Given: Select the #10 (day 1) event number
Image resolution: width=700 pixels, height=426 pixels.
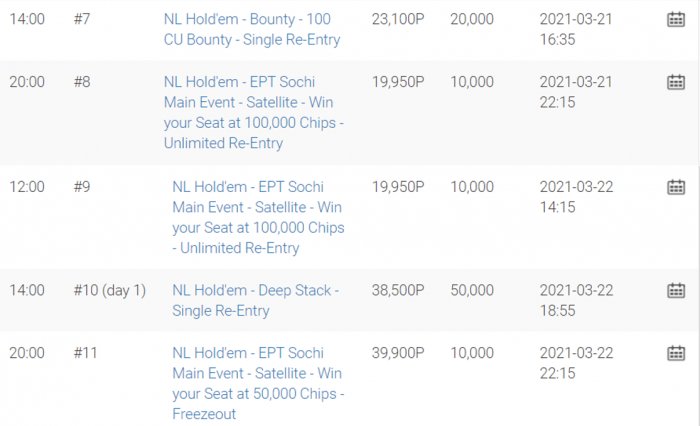Looking at the screenshot, I should (x=110, y=290).
